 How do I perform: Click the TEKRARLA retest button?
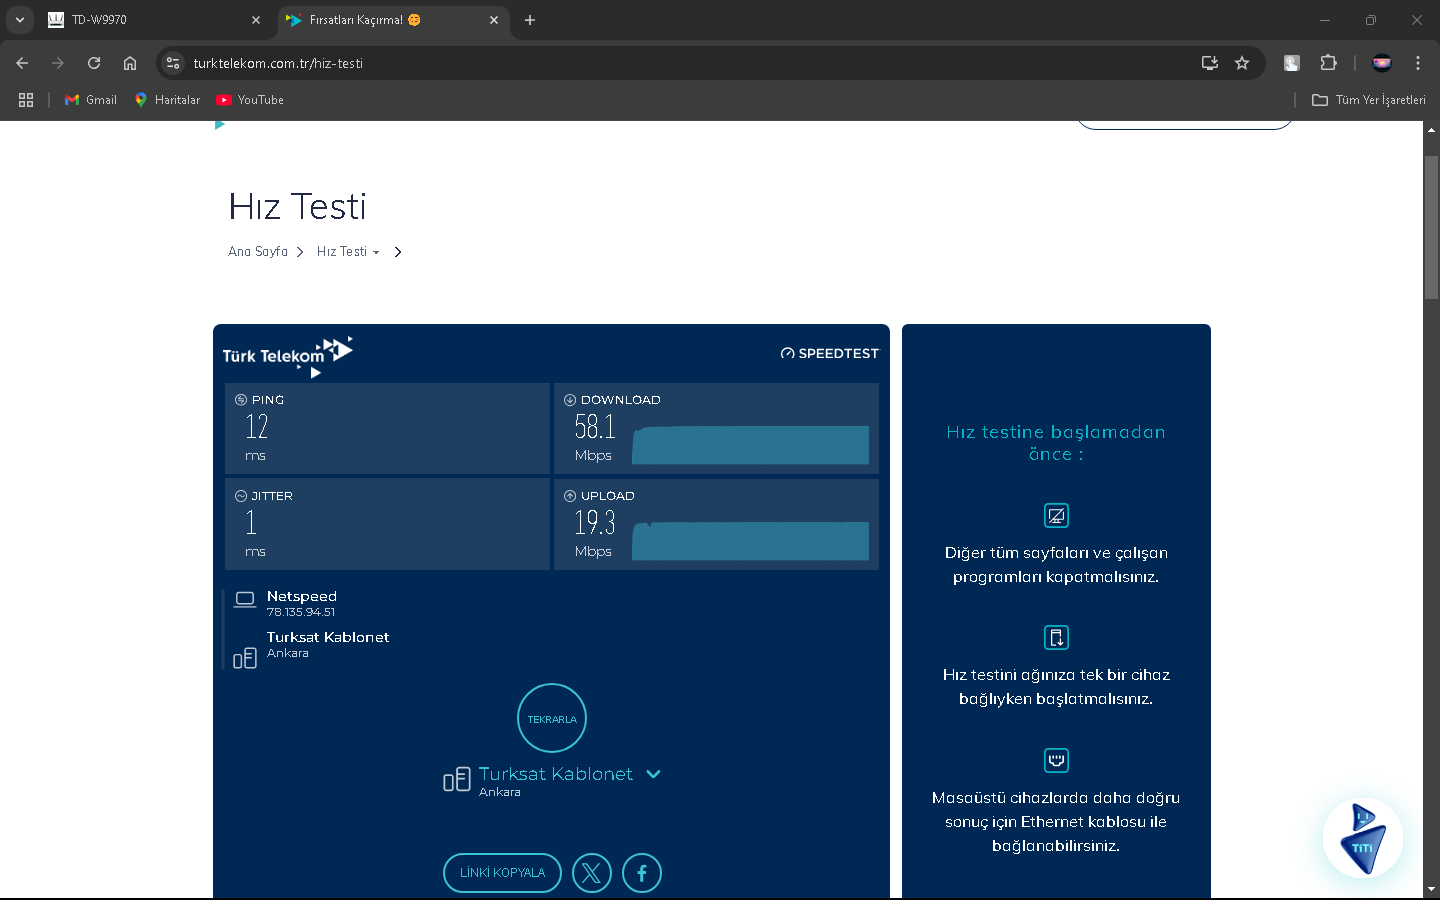coord(552,718)
